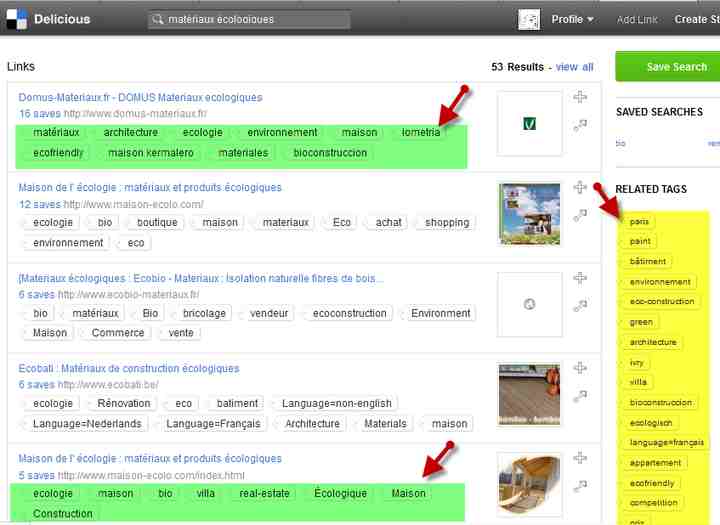Image resolution: width=720 pixels, height=525 pixels.
Task: Add the 12-saves Maison de l'écologie link plus icon
Action: coord(580,187)
